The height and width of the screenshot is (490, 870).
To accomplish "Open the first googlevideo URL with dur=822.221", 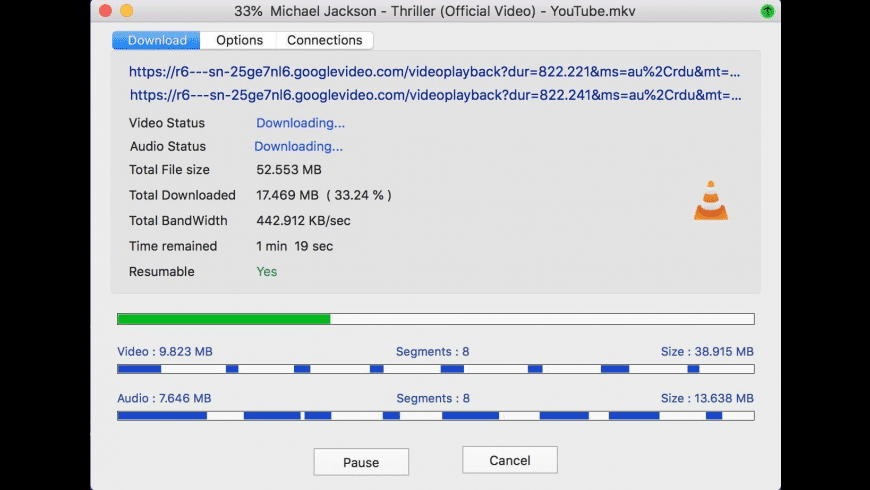I will [434, 72].
